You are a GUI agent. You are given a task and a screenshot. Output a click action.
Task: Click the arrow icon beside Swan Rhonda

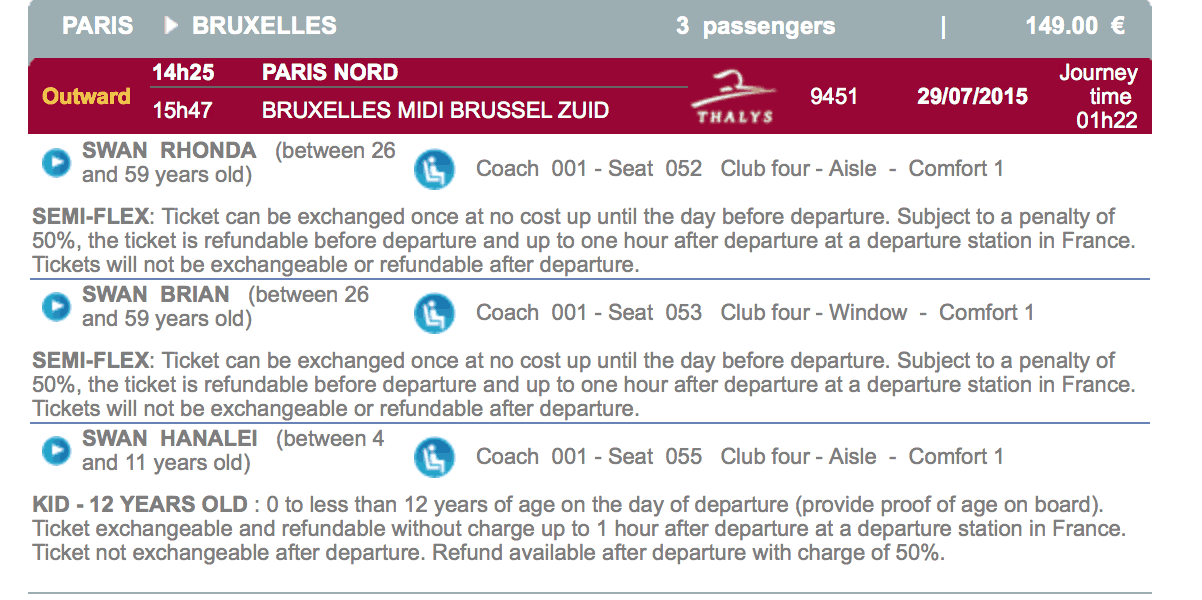56,163
